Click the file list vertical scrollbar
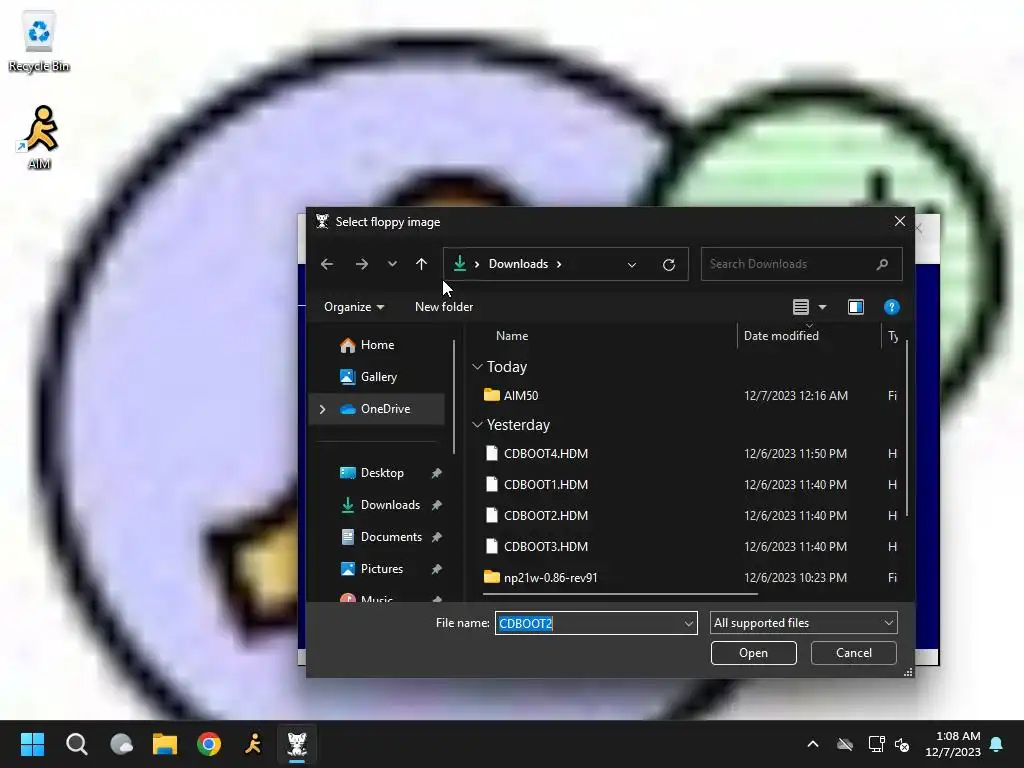The image size is (1024, 768). click(x=907, y=428)
